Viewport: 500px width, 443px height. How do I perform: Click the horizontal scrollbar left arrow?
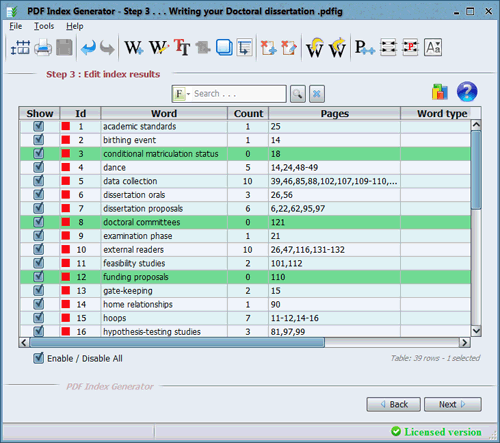pyautogui.click(x=24, y=342)
